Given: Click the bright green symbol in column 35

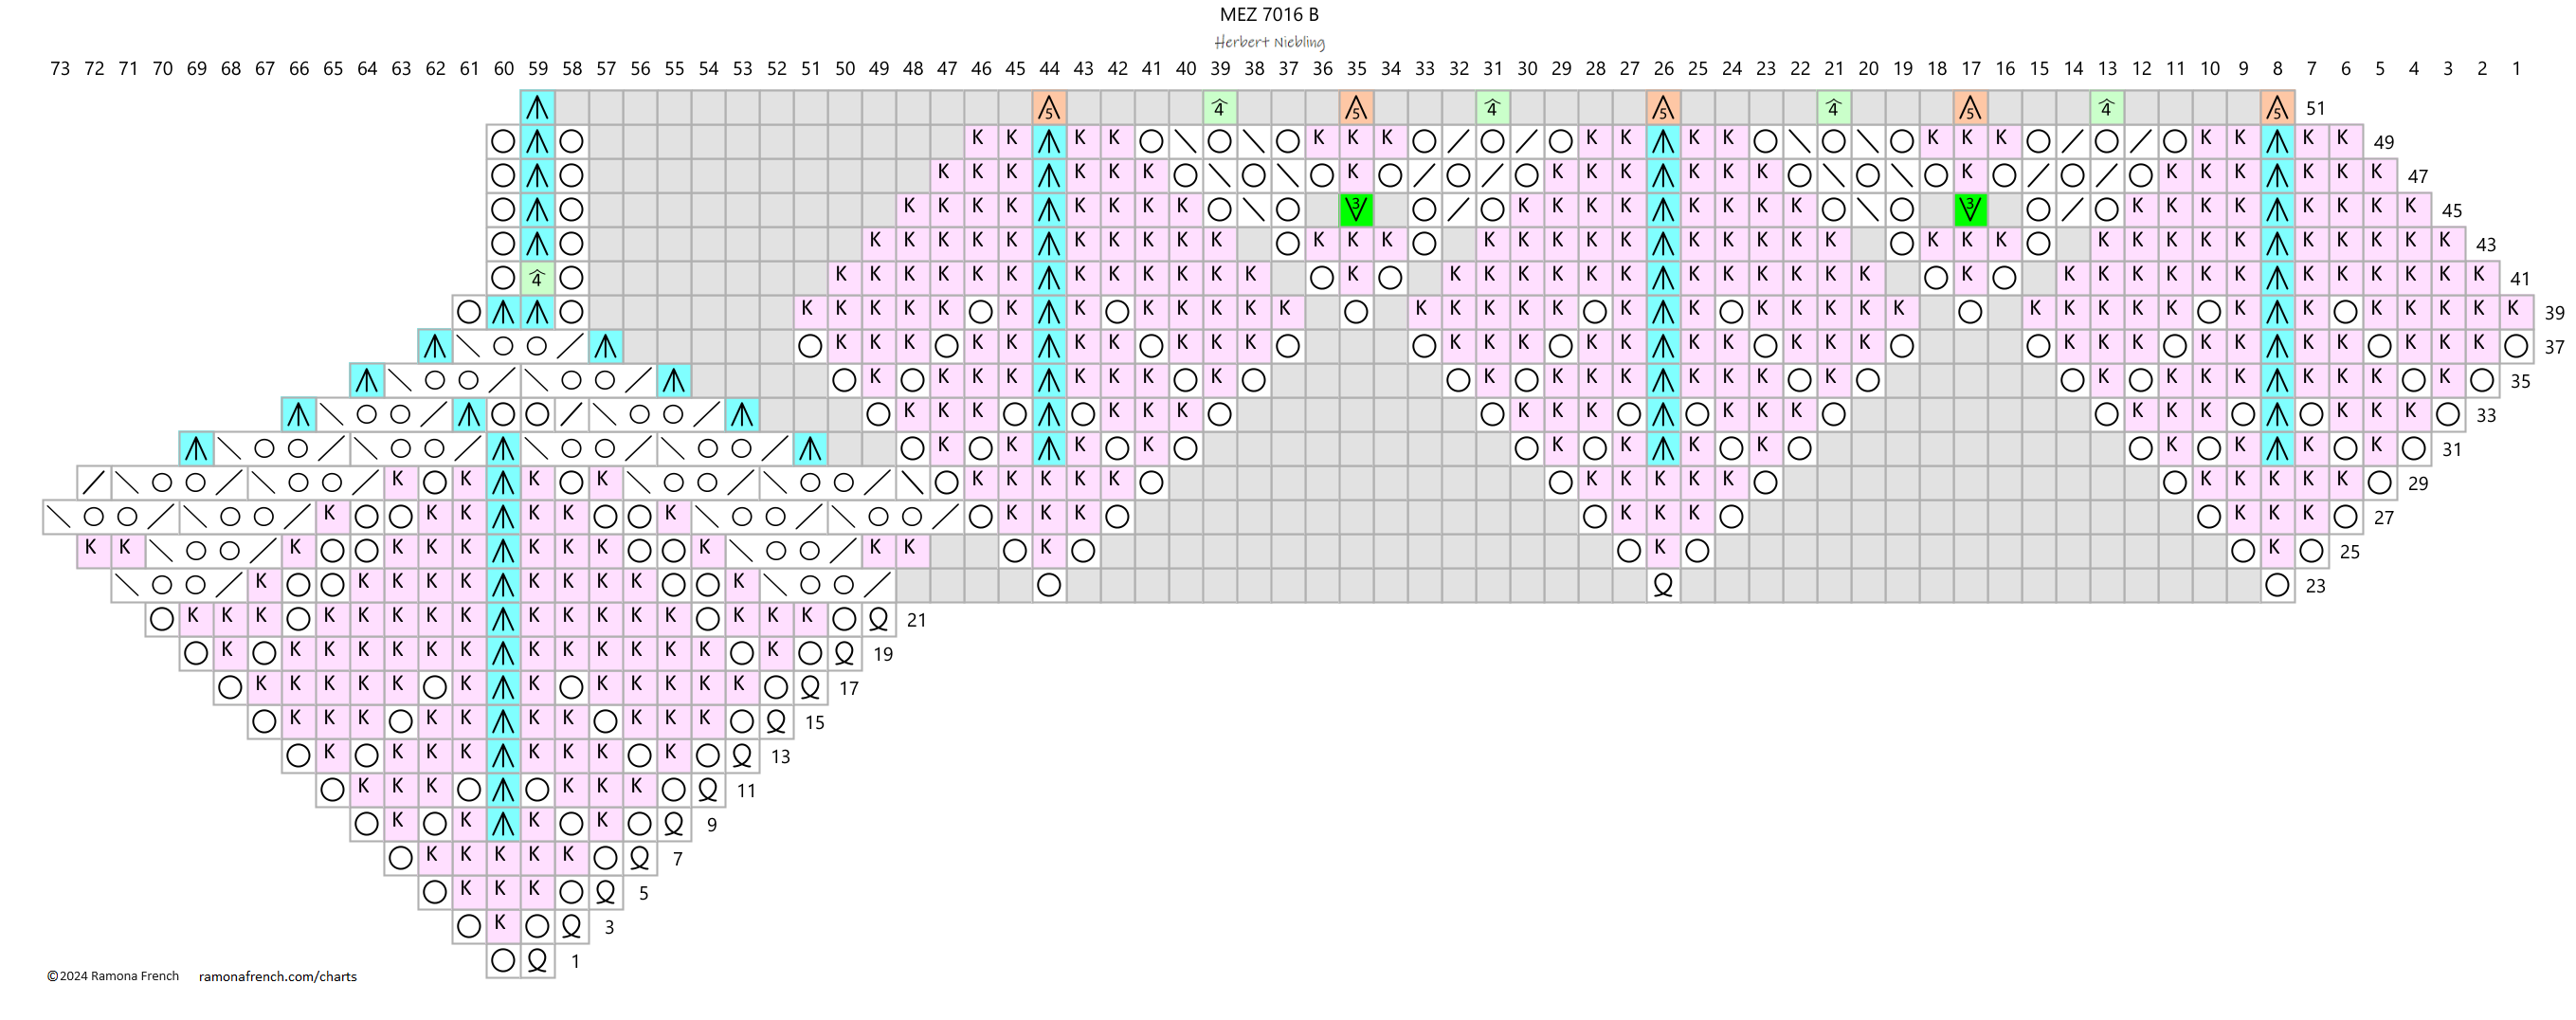Looking at the screenshot, I should [1356, 209].
